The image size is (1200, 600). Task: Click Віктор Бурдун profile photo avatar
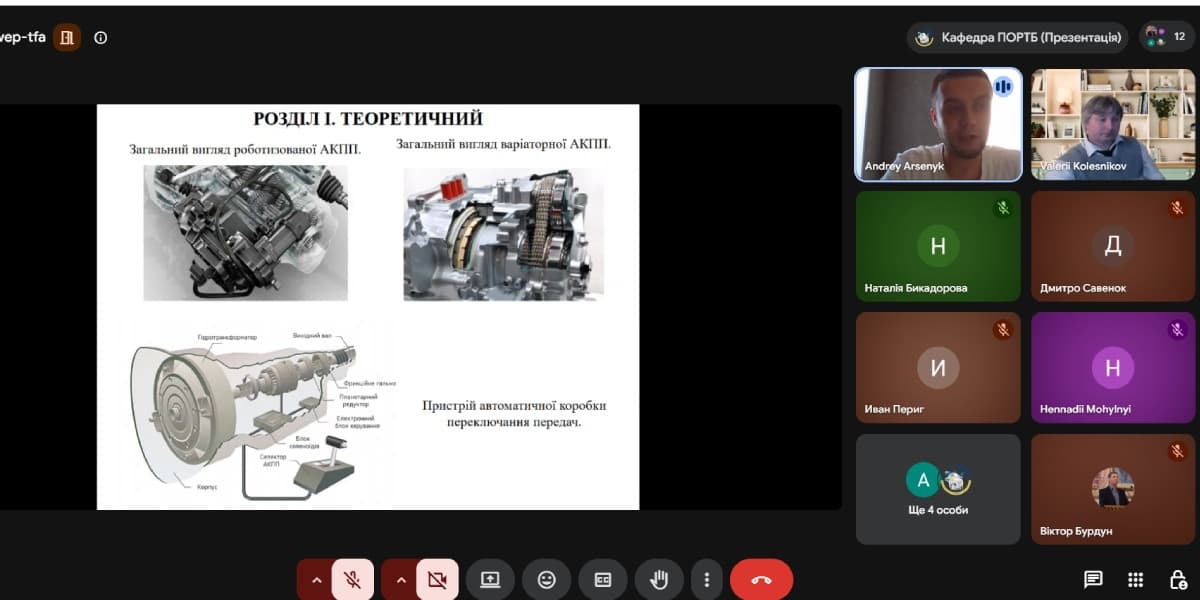point(1112,487)
